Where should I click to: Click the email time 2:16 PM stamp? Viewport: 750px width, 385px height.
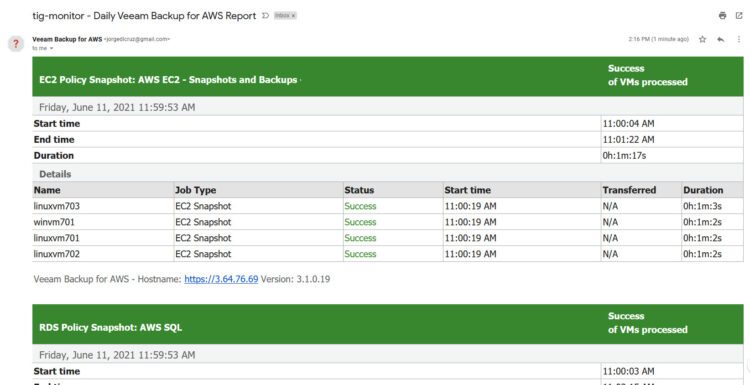(658, 39)
